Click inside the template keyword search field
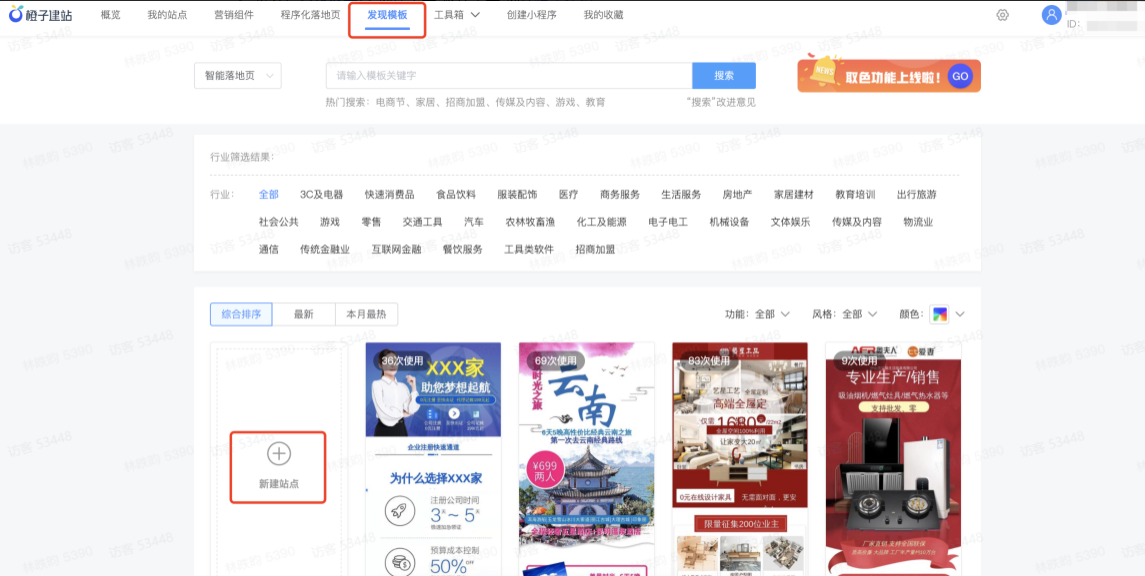The image size is (1145, 576). 500,76
